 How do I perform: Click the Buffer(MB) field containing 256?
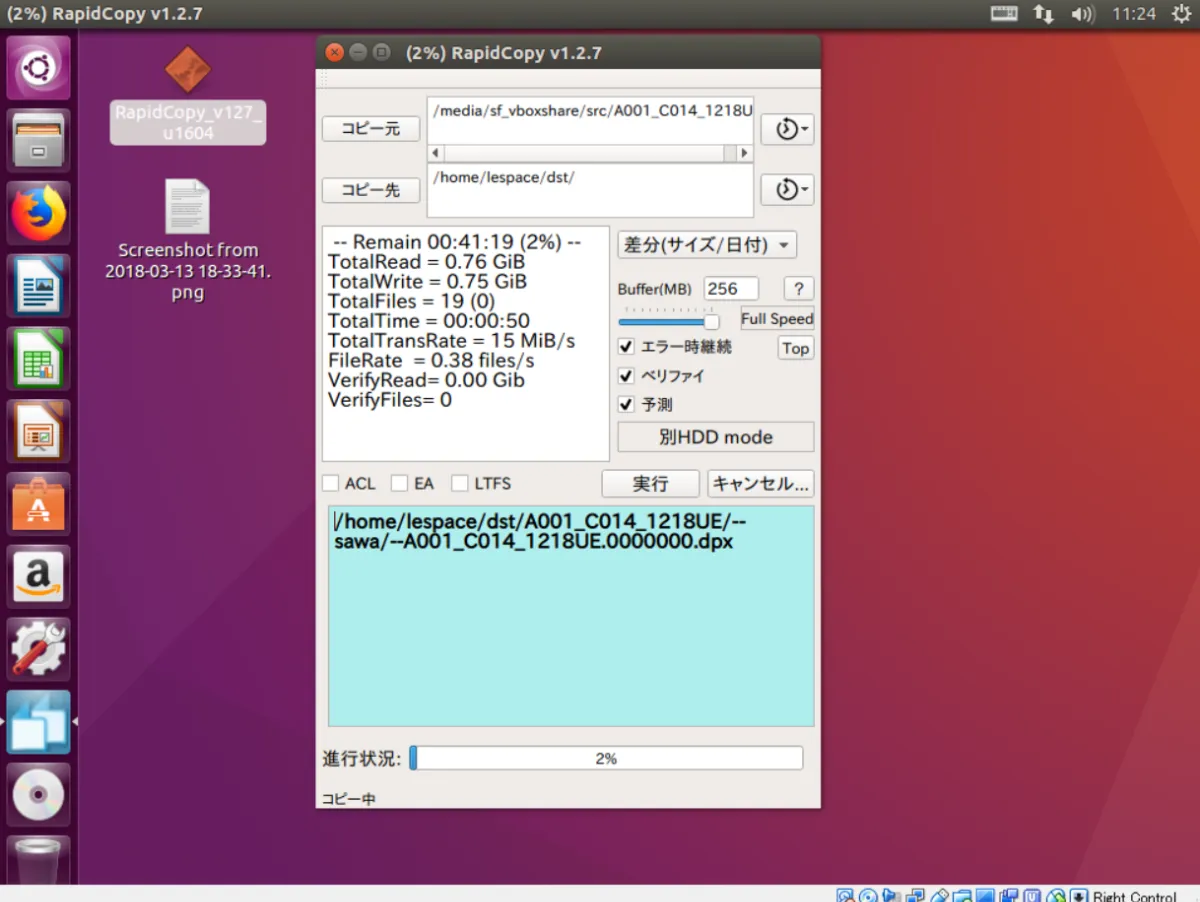731,289
